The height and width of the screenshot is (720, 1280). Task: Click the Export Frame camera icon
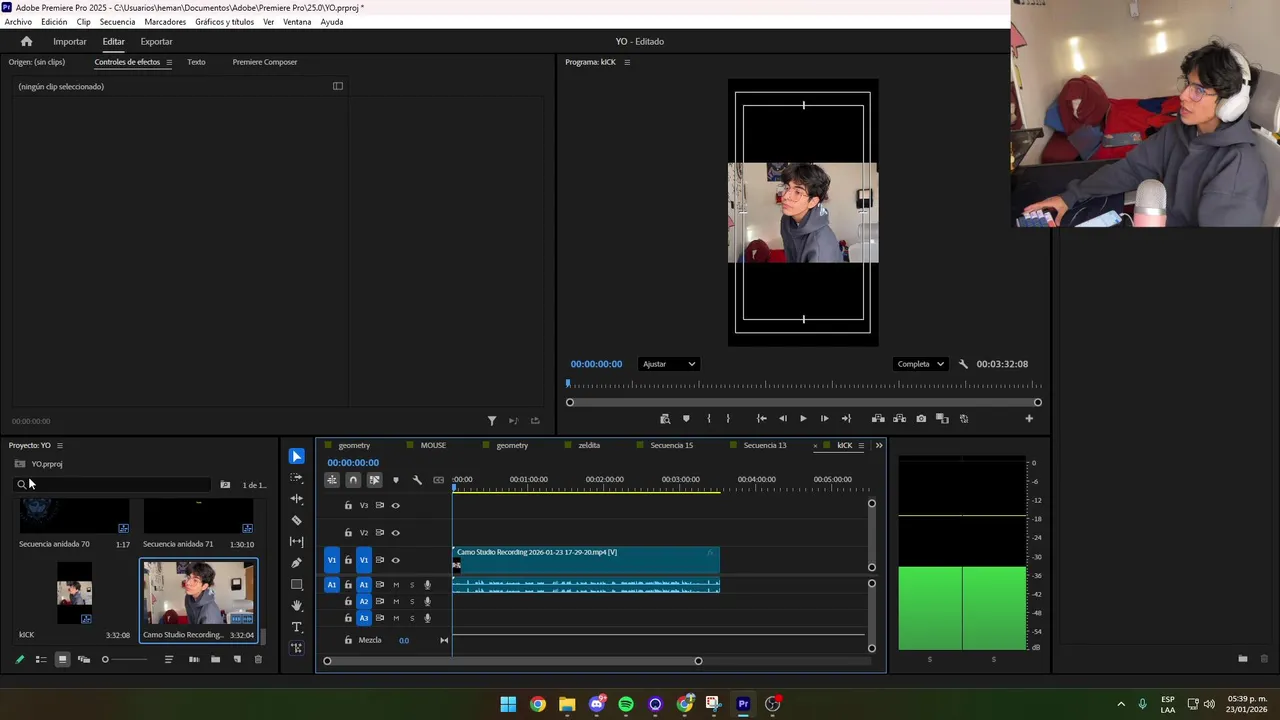coord(921,419)
